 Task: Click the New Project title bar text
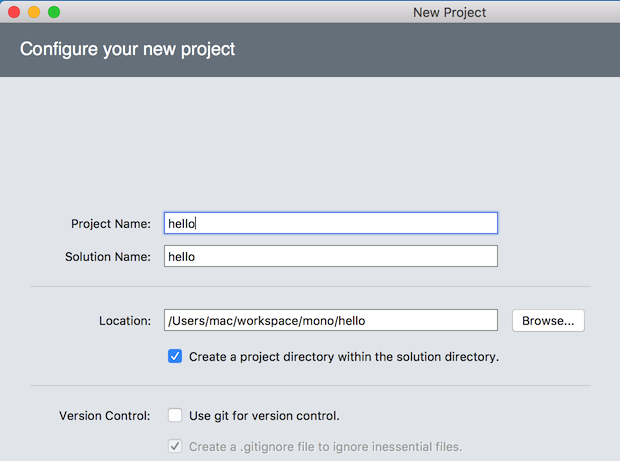click(449, 12)
